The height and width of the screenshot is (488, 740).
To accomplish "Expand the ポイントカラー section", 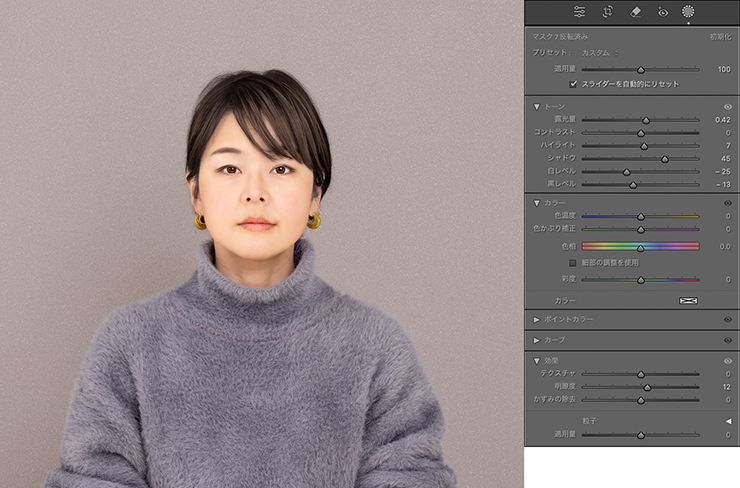I will tap(536, 320).
